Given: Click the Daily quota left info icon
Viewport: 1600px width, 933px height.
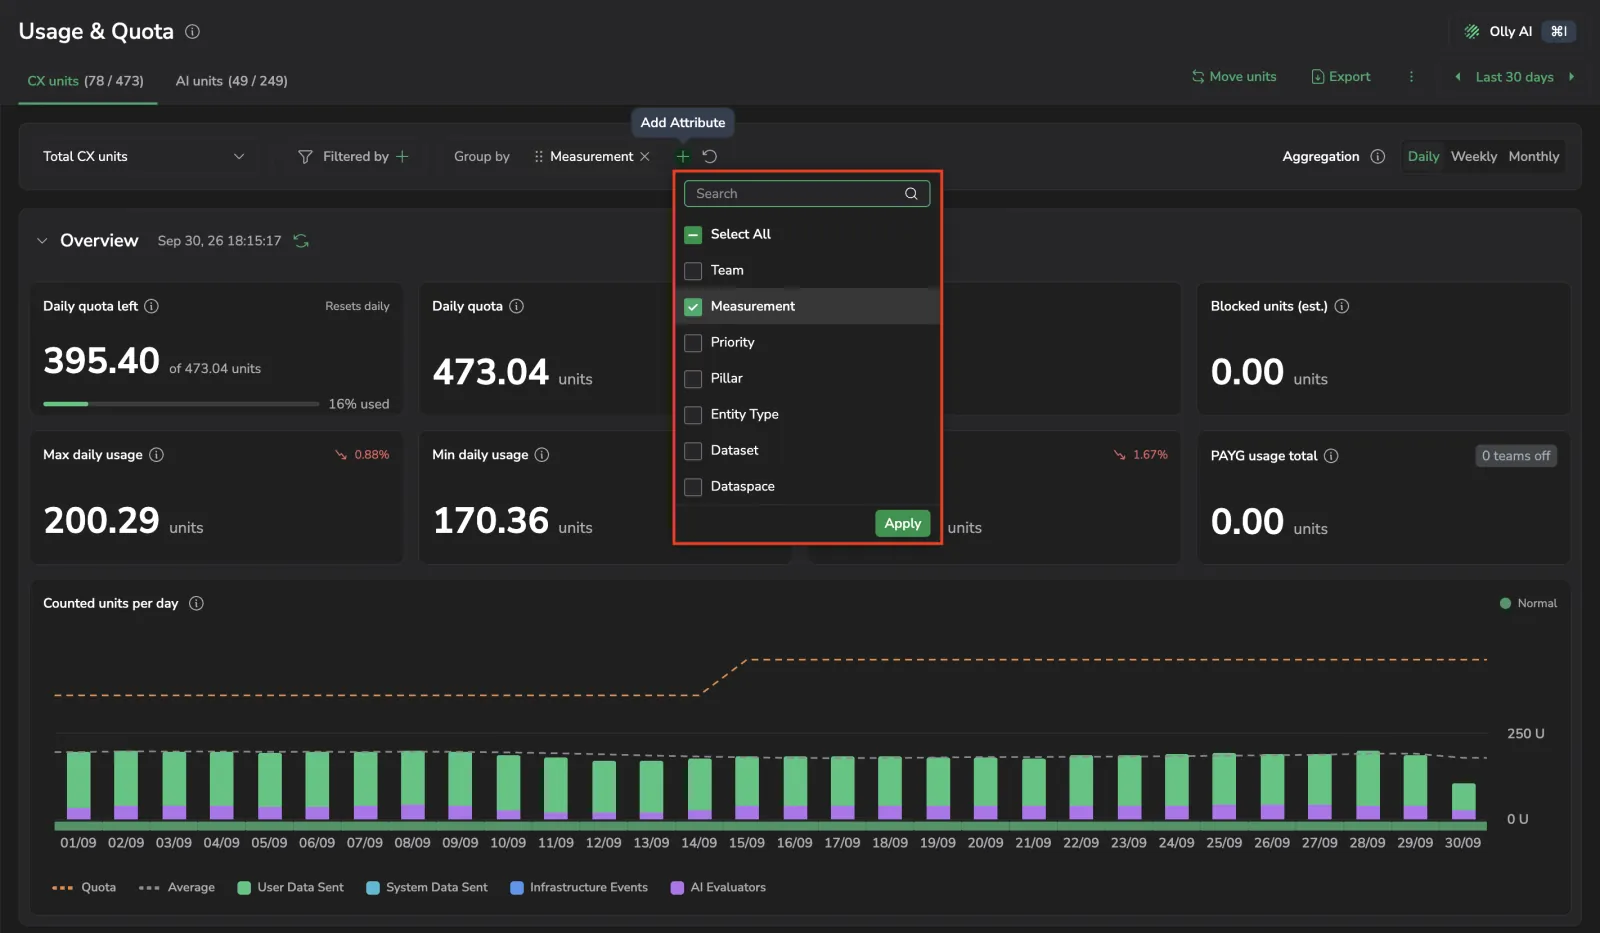Looking at the screenshot, I should click(x=152, y=307).
